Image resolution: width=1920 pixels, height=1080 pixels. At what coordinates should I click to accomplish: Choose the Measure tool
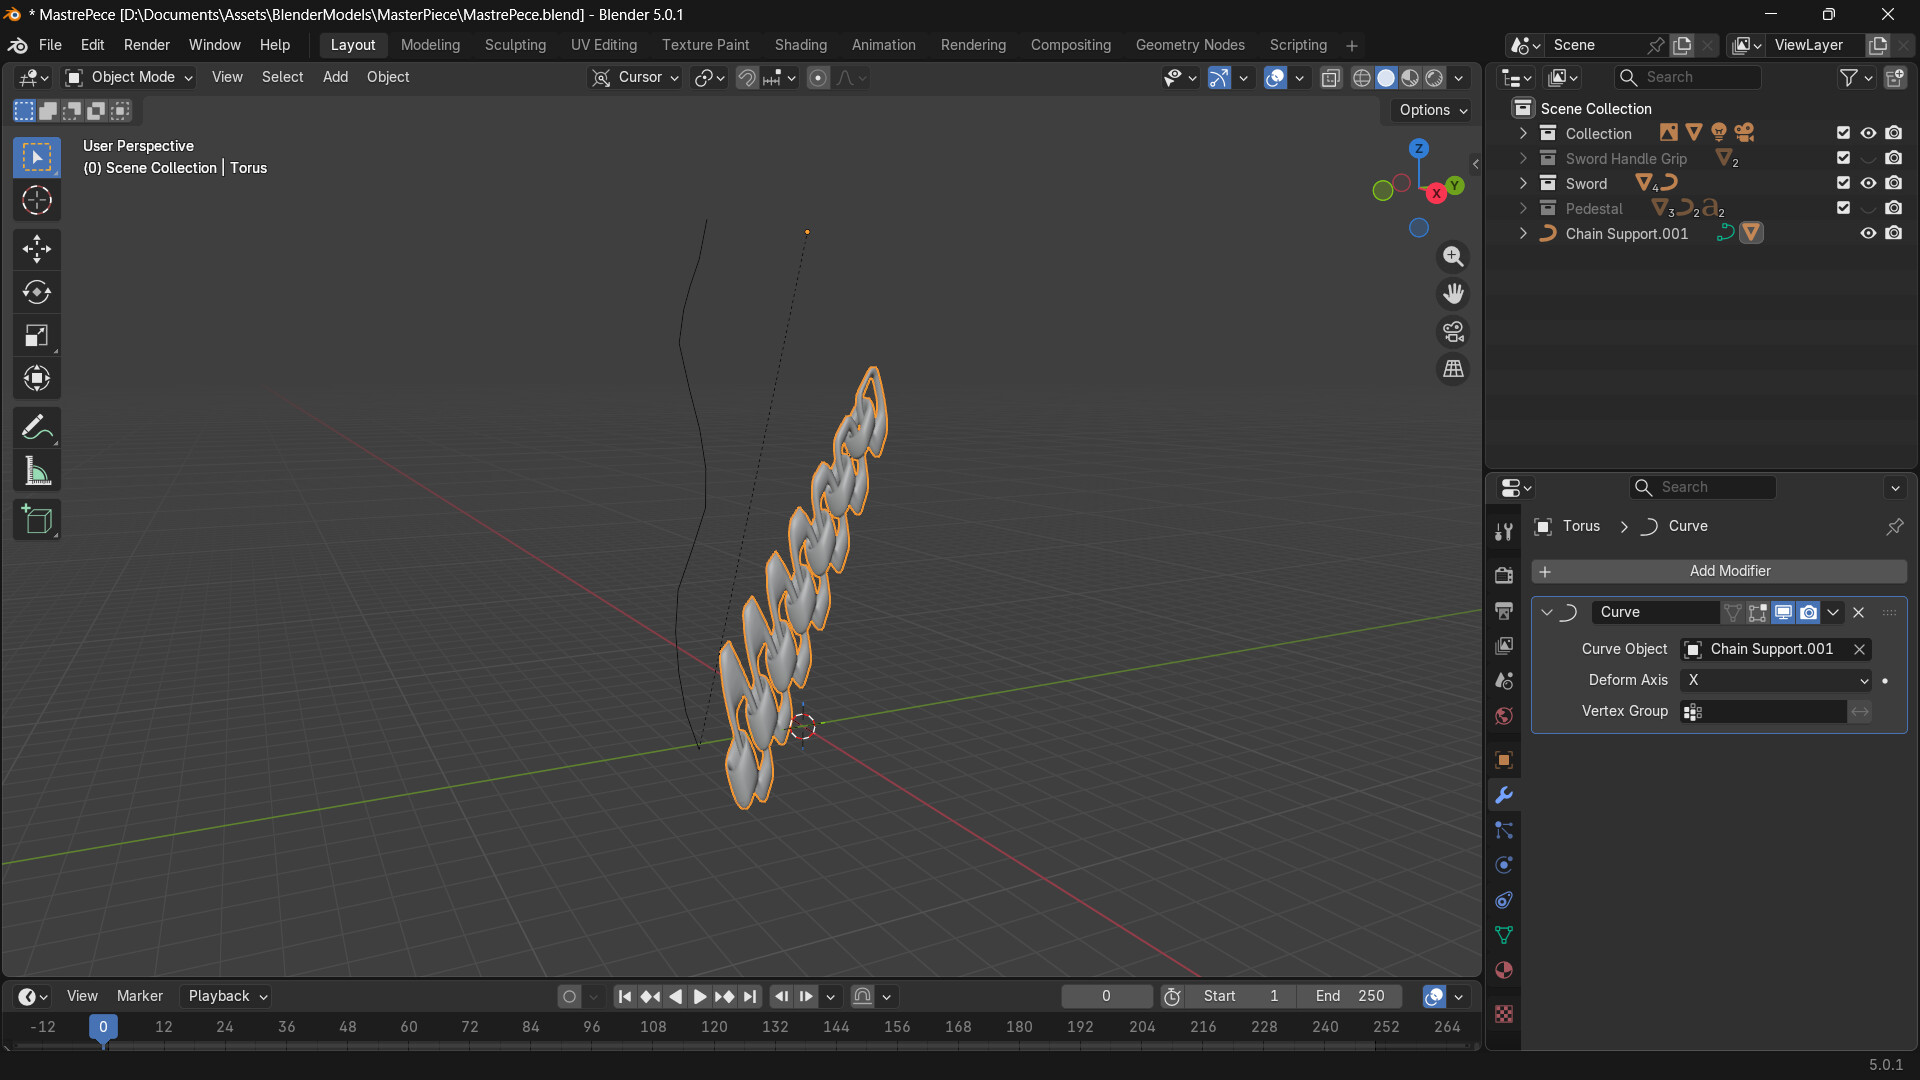point(37,471)
